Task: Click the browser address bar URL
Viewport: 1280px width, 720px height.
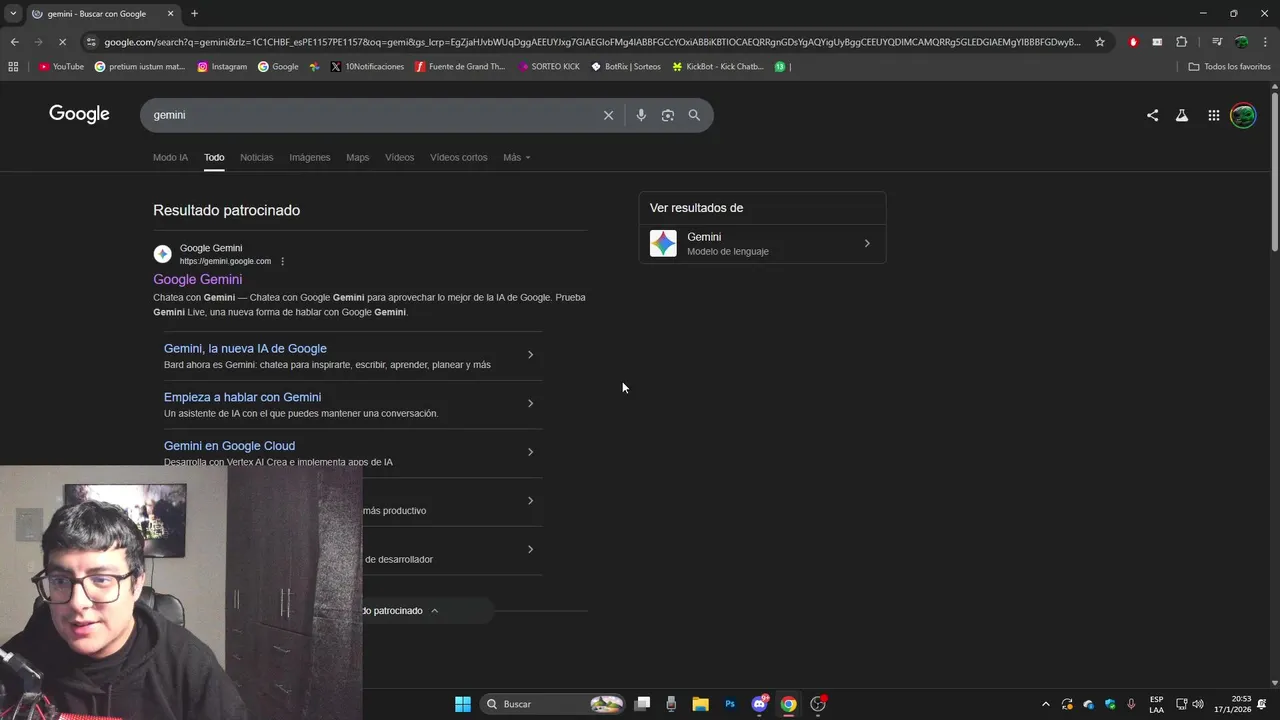Action: (x=592, y=42)
